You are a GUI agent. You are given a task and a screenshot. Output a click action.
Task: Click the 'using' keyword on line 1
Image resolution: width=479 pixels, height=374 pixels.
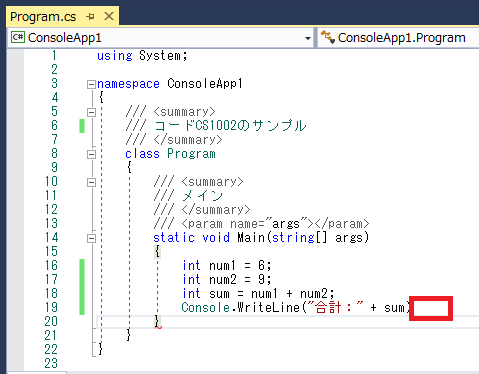coord(115,56)
